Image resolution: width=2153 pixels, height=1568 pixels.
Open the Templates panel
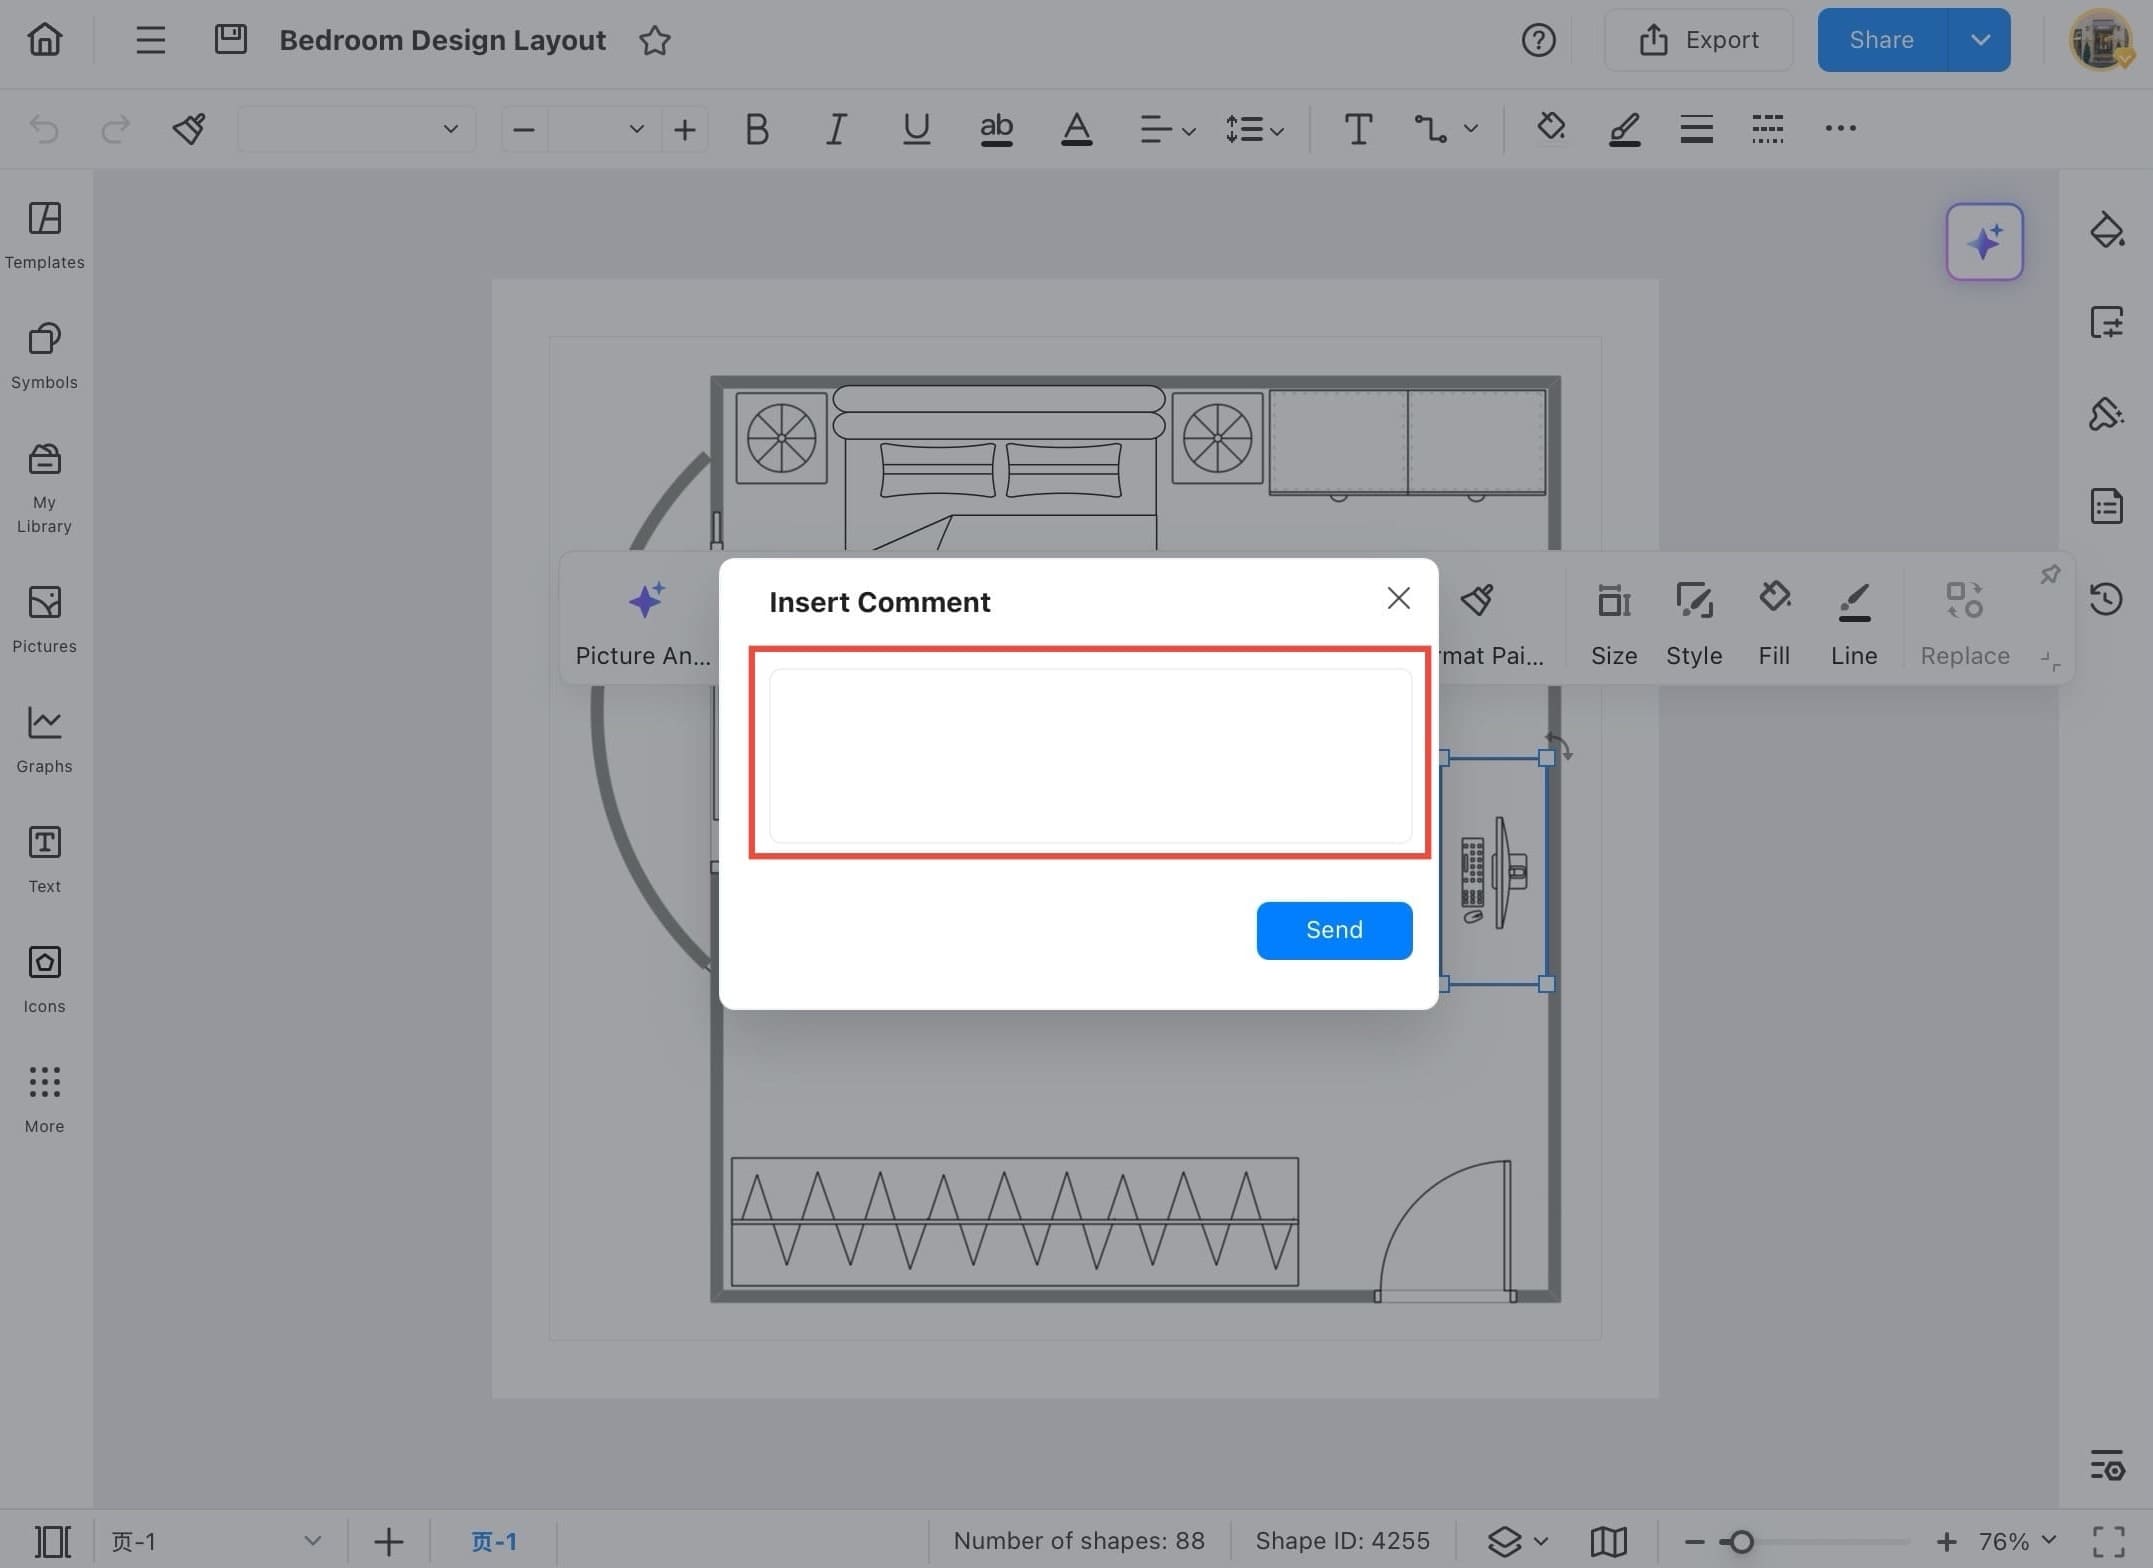click(44, 234)
